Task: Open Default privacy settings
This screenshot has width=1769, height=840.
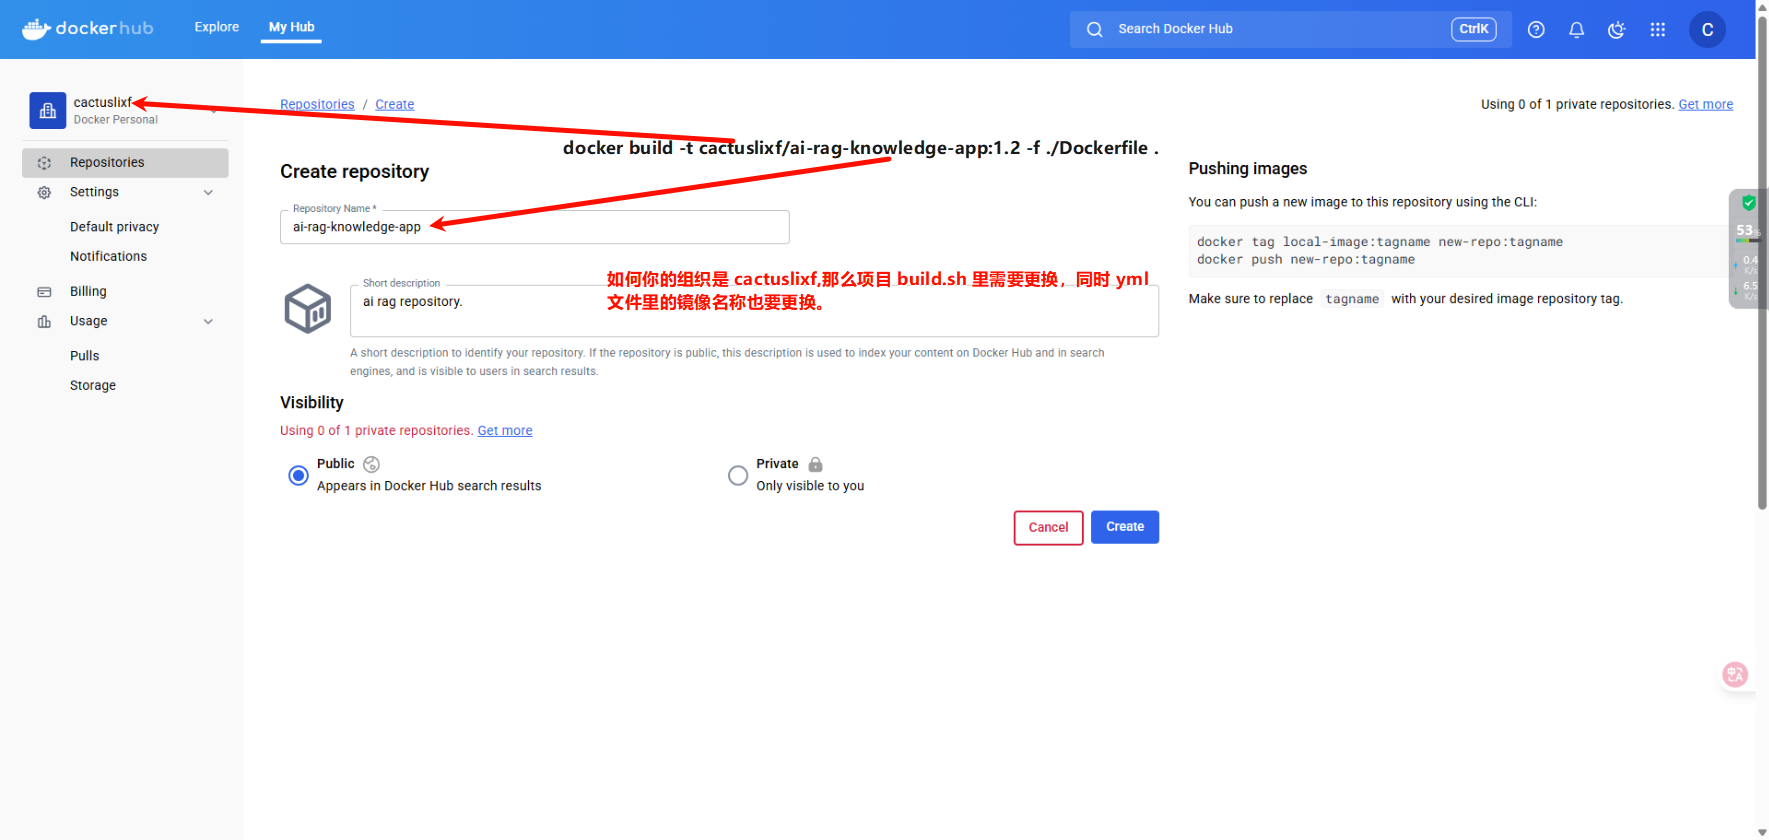Action: pos(114,227)
